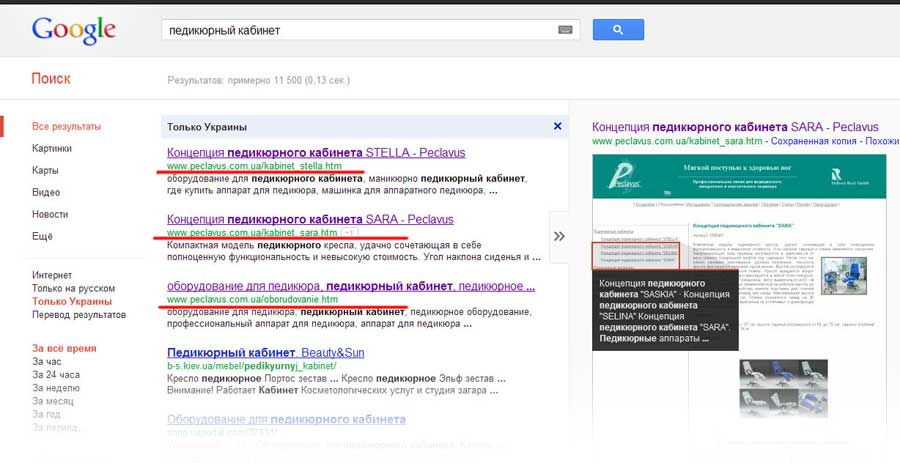Choose the 'Интернет' search scope
900x463 pixels.
coord(52,275)
